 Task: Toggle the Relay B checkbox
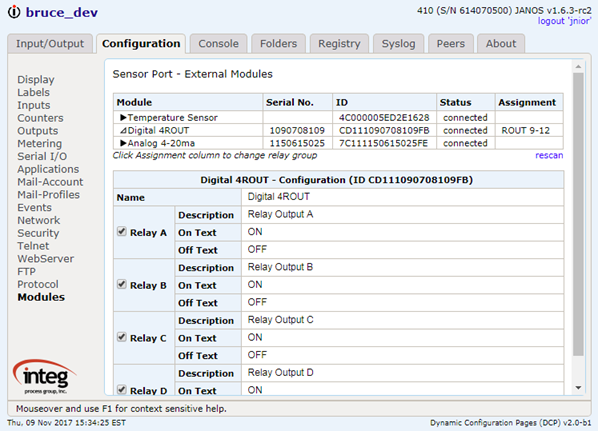(x=122, y=284)
